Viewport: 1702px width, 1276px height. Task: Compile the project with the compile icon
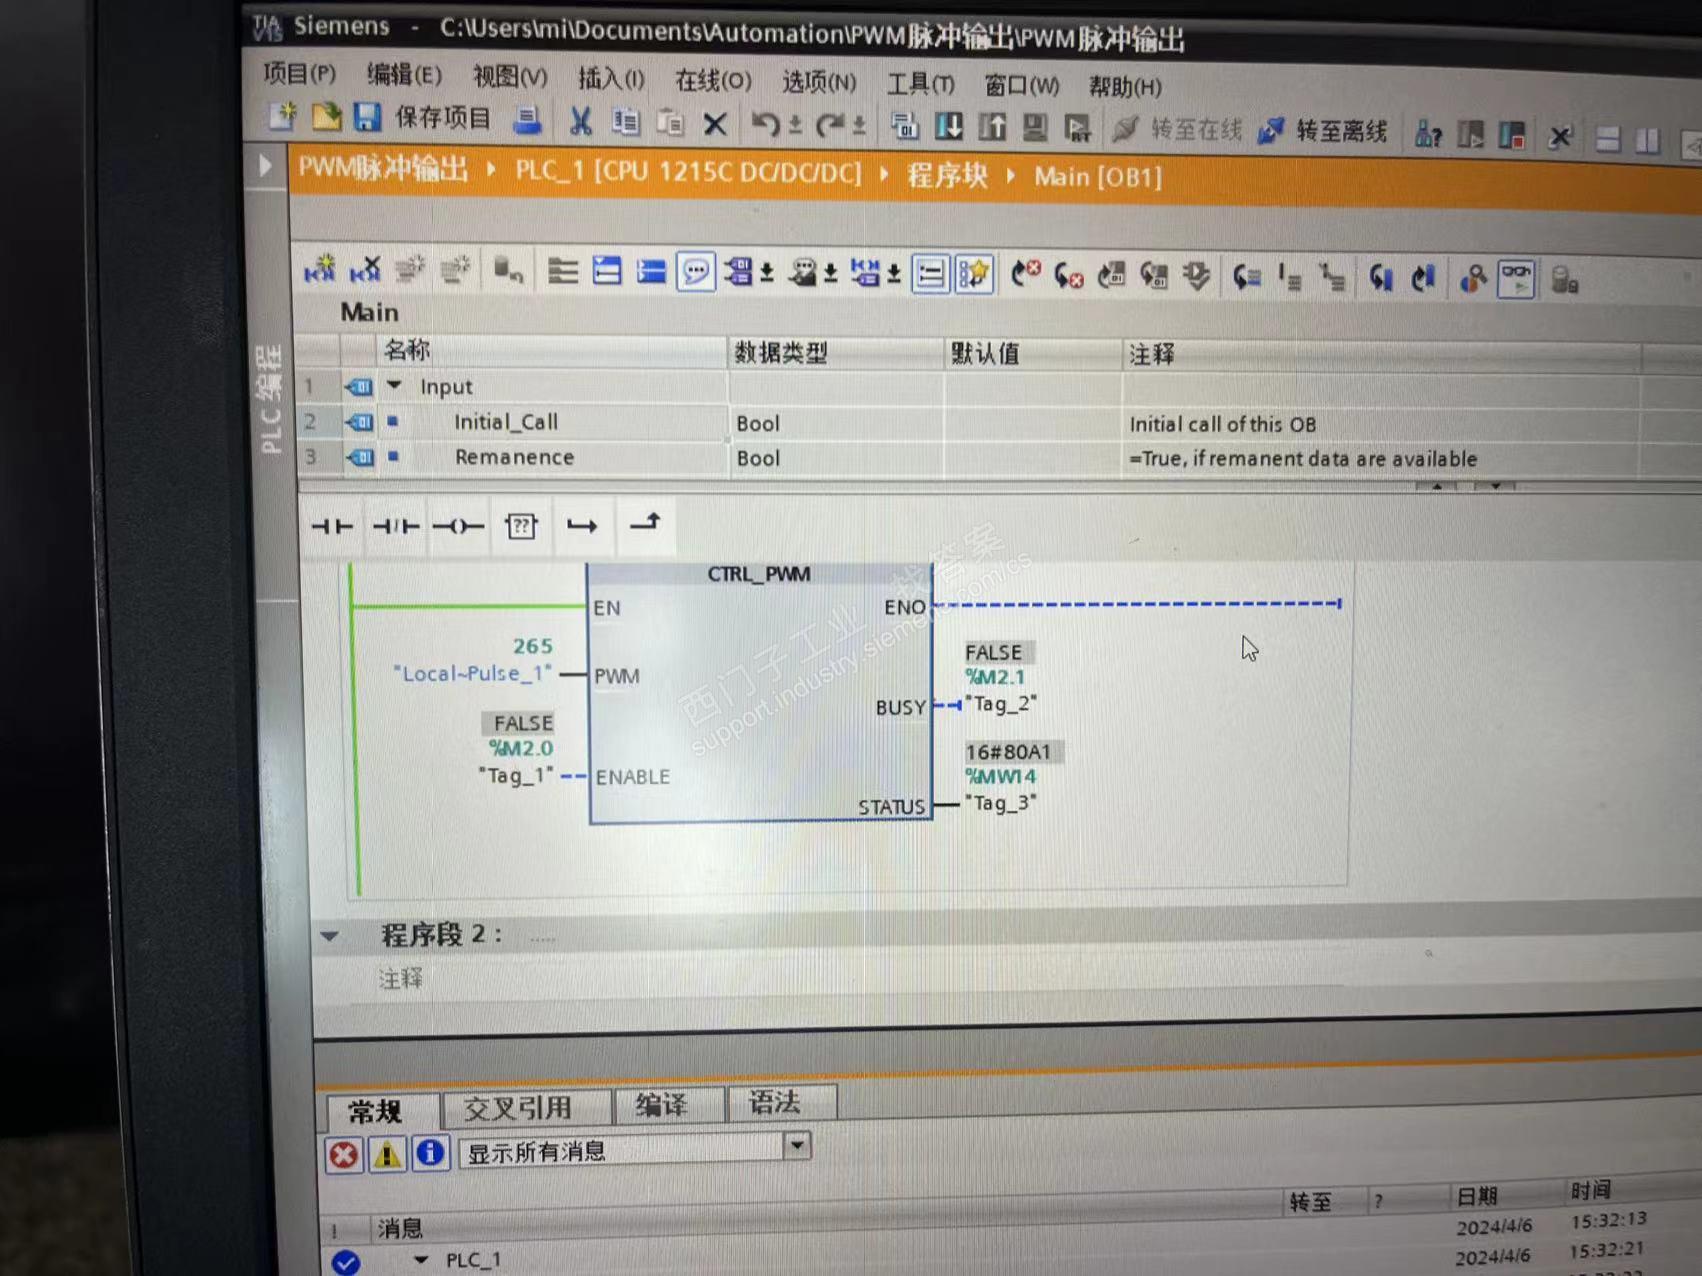click(x=904, y=126)
